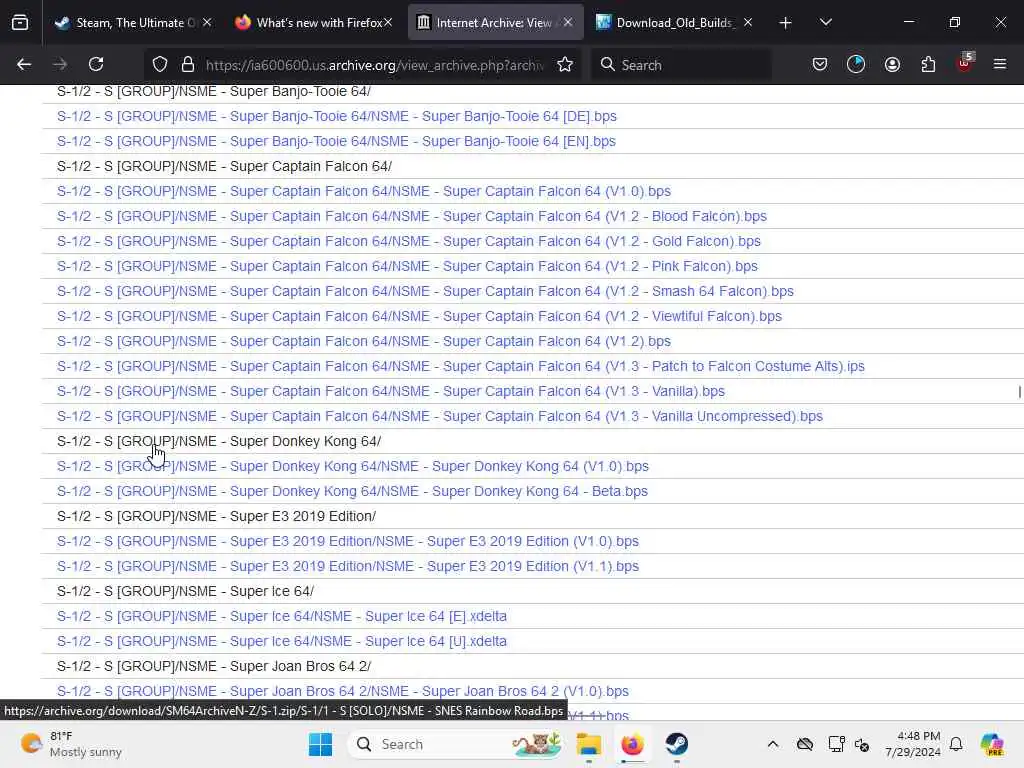This screenshot has height=768, width=1024.
Task: Open the V1.3 - Vanilla.bps link
Action: [x=391, y=391]
